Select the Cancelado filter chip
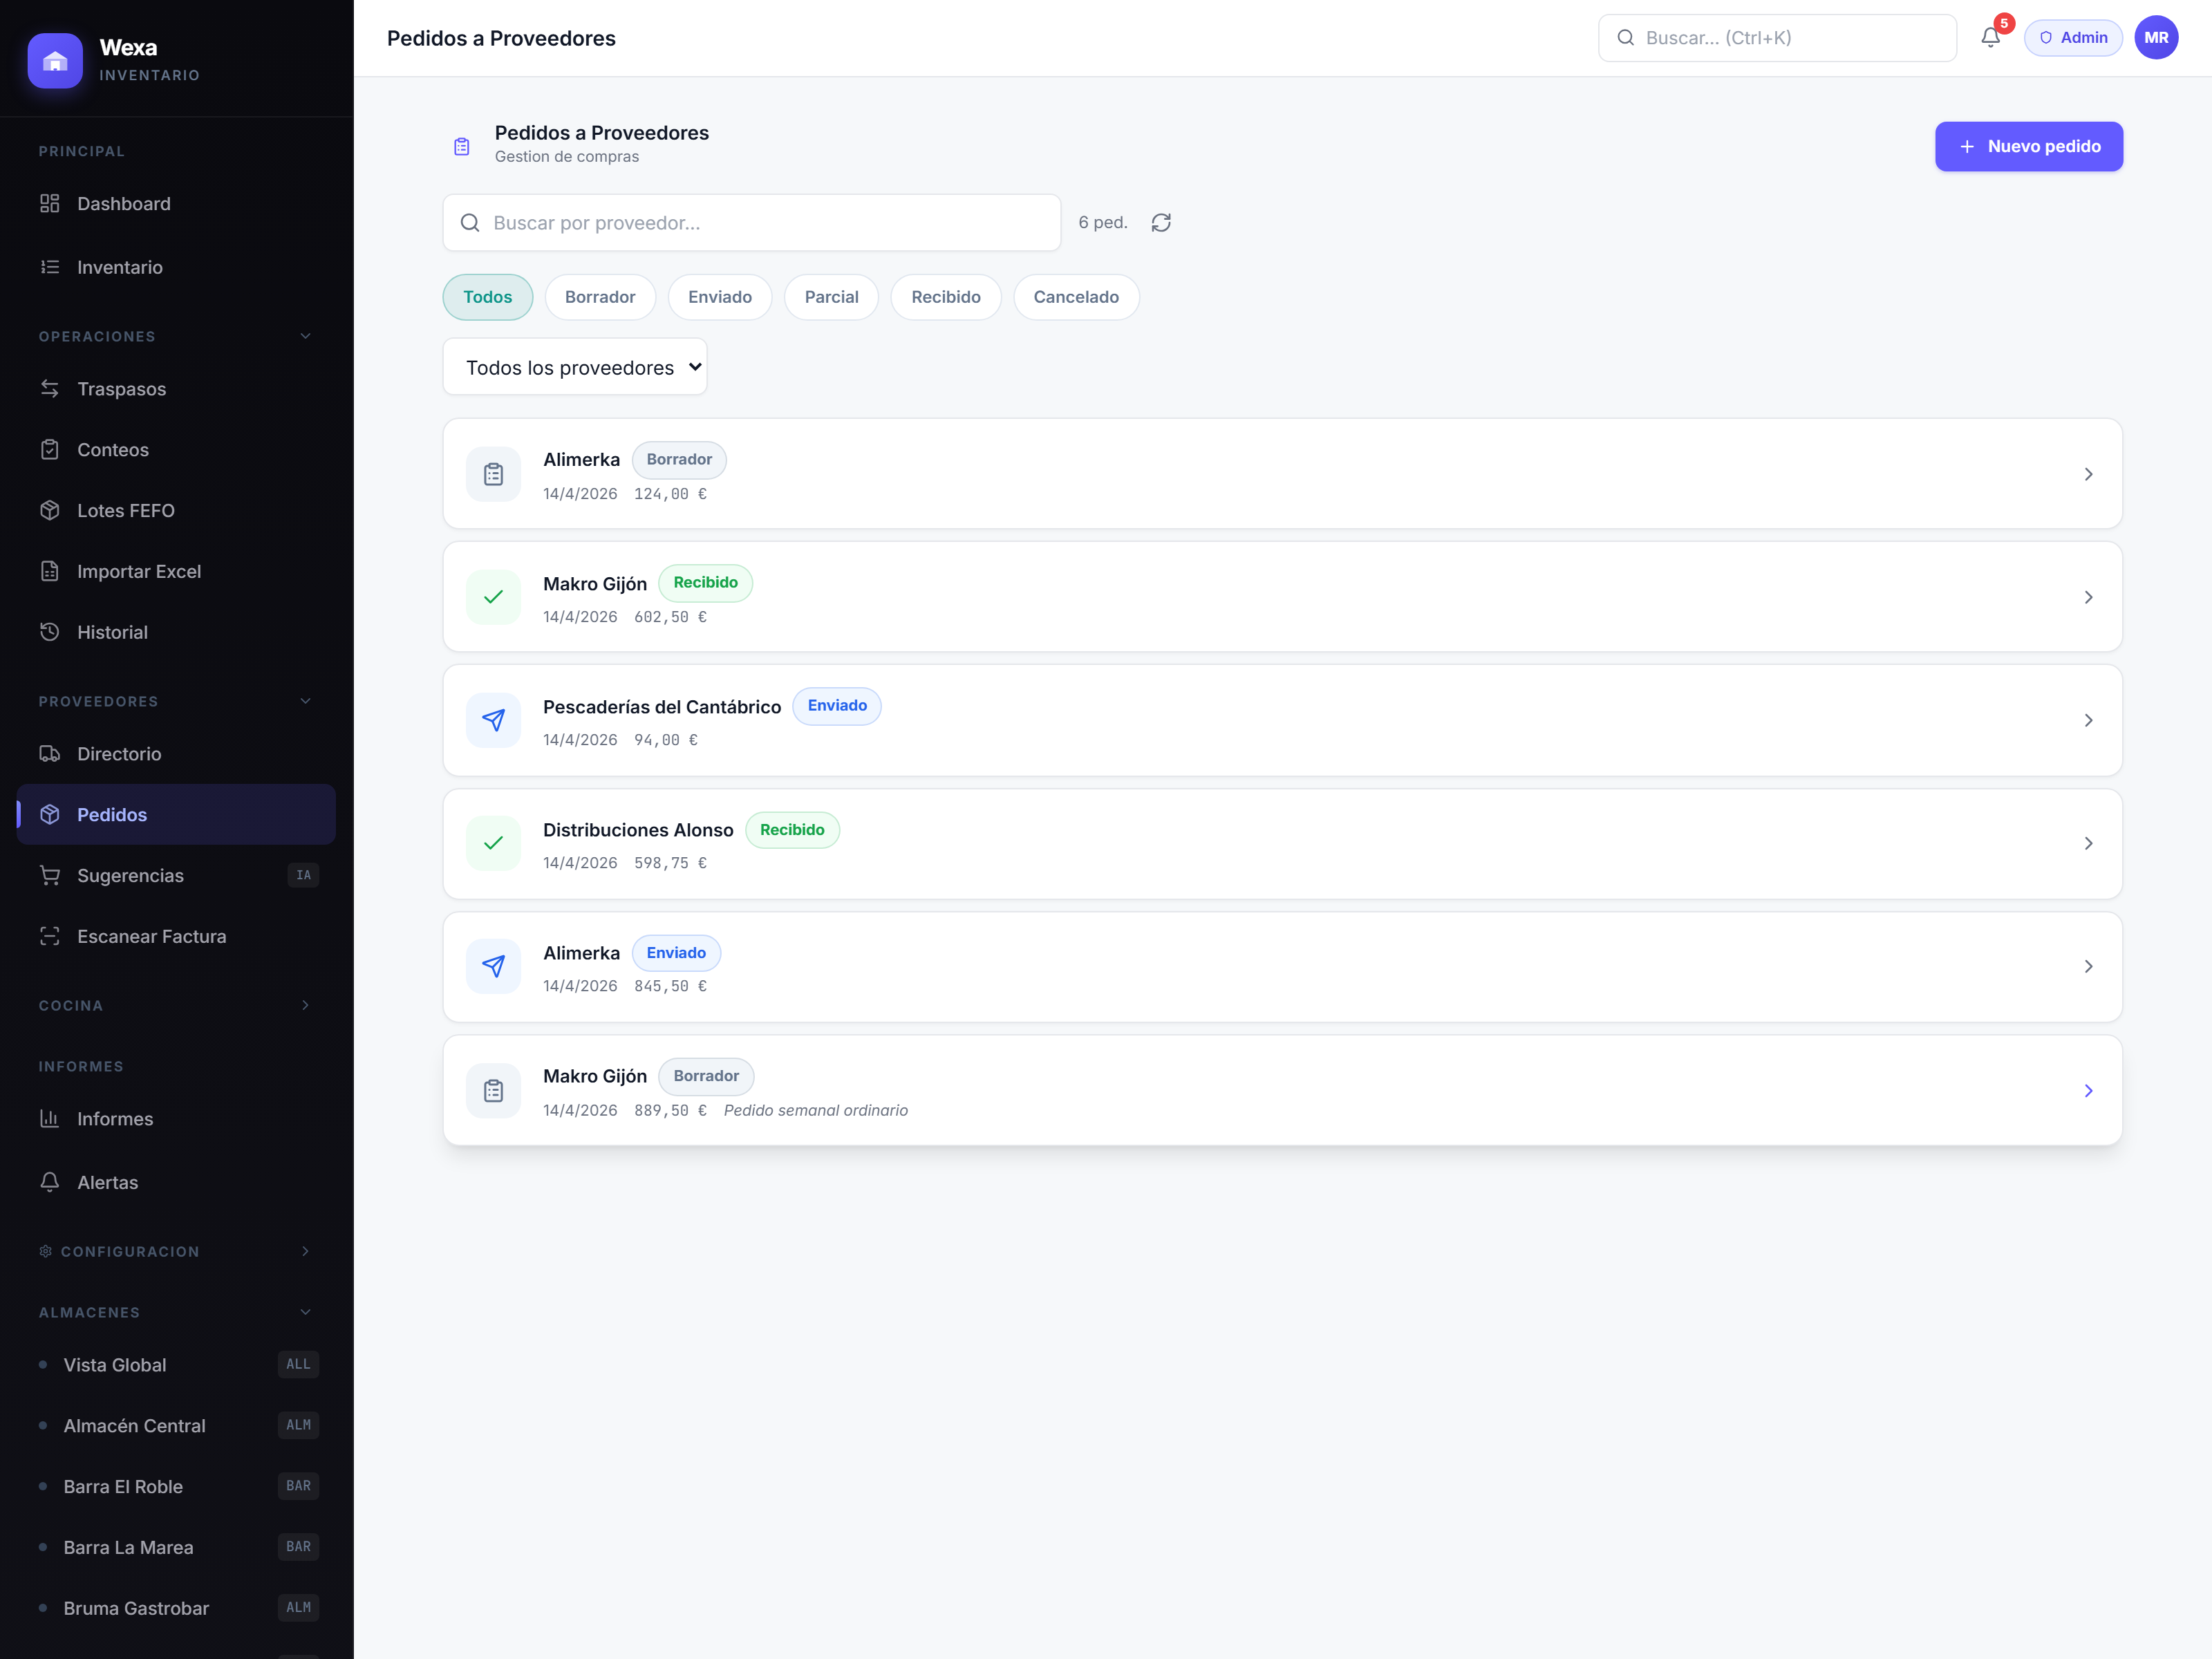Viewport: 2212px width, 1659px height. 1076,297
